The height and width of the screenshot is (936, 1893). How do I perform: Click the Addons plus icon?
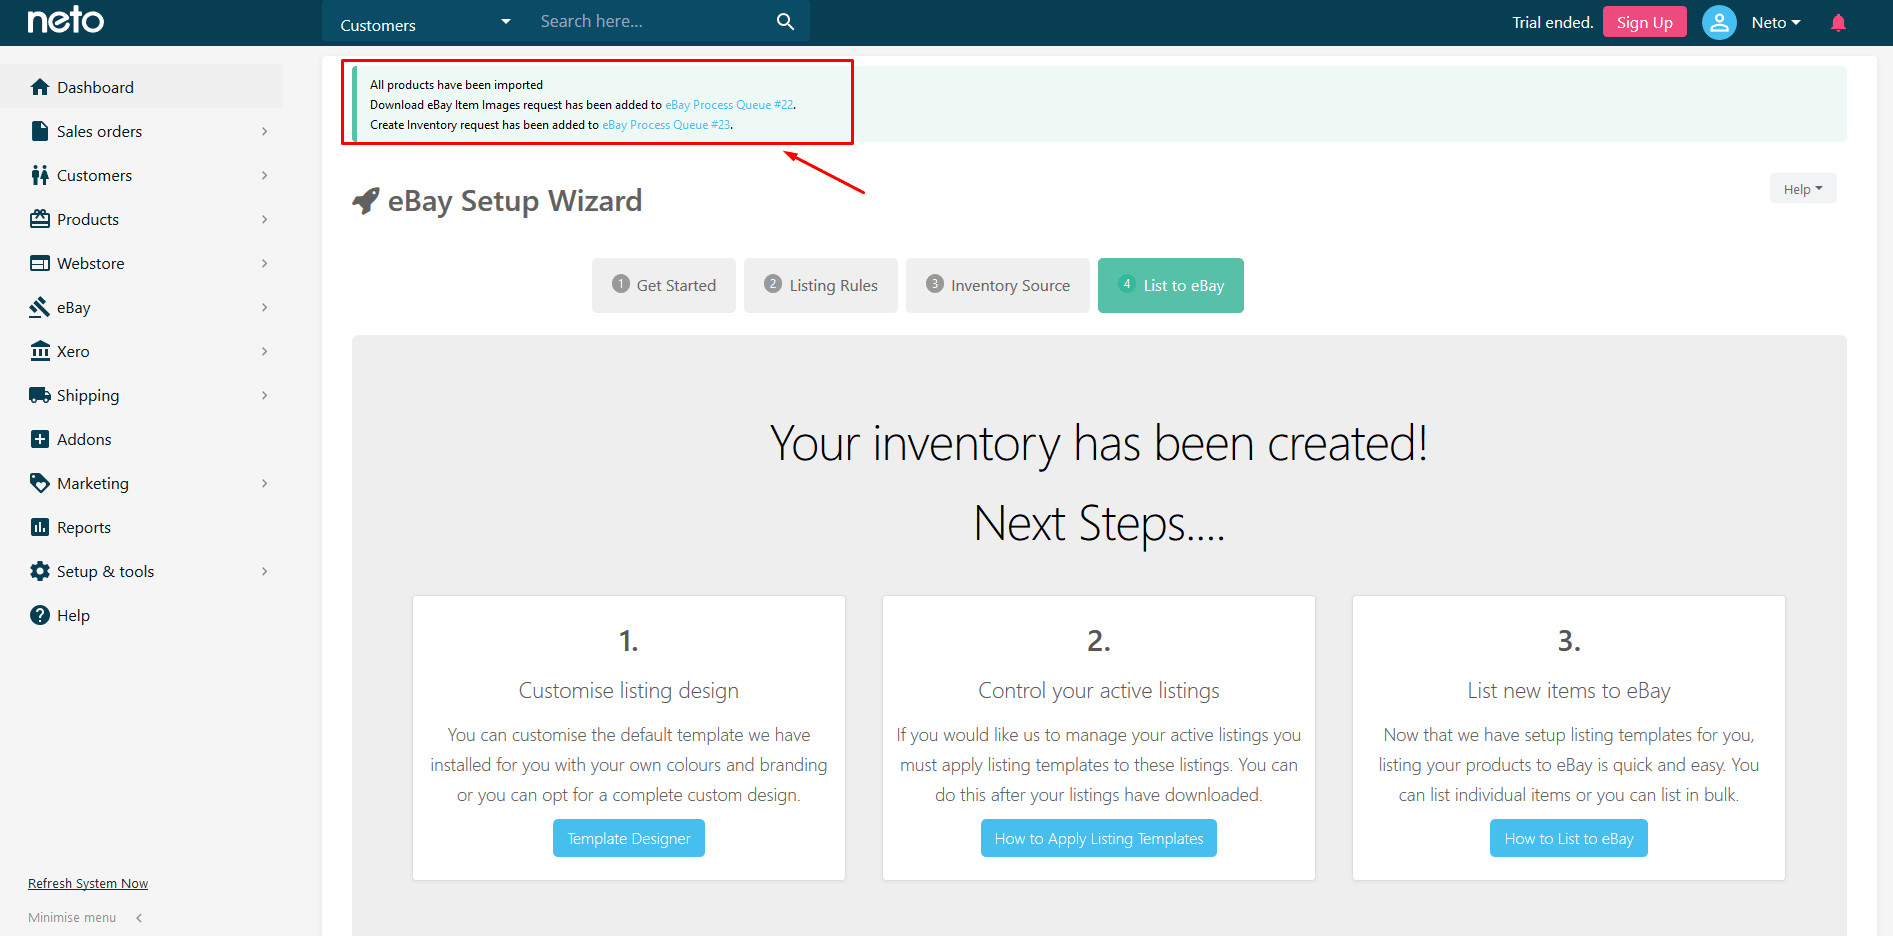(40, 439)
